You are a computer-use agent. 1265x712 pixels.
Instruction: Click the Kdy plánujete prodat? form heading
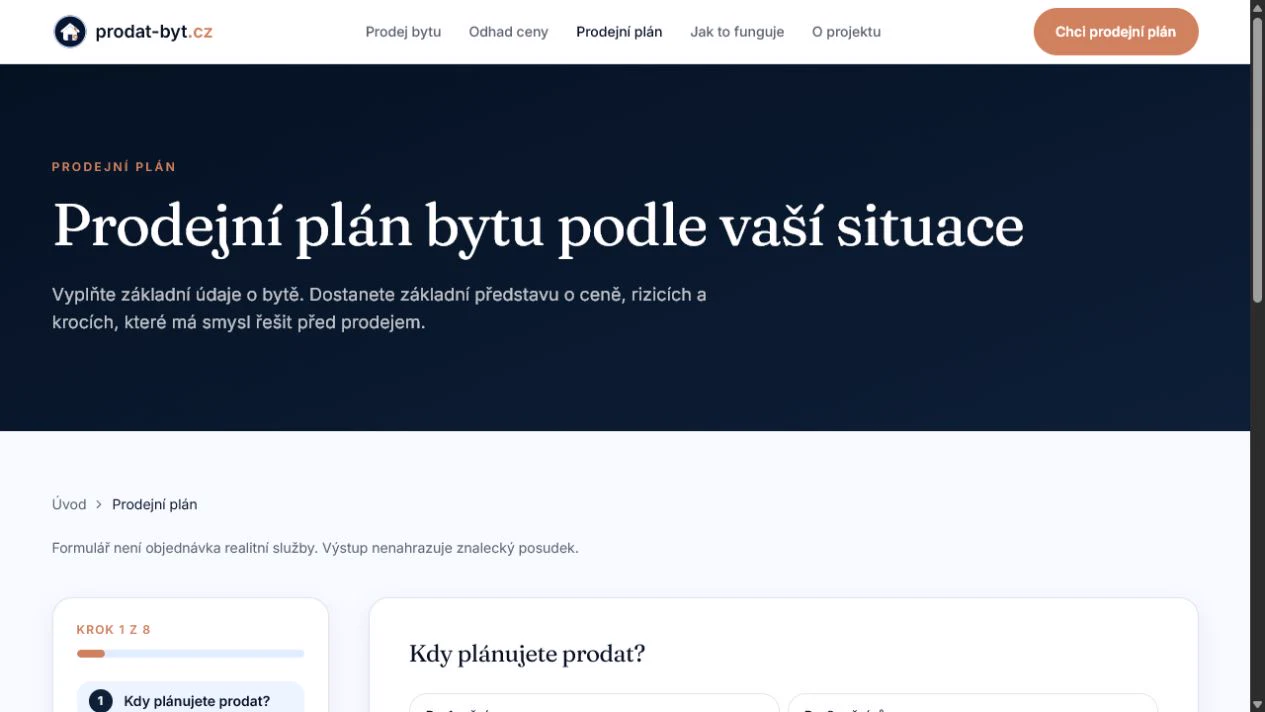click(527, 654)
